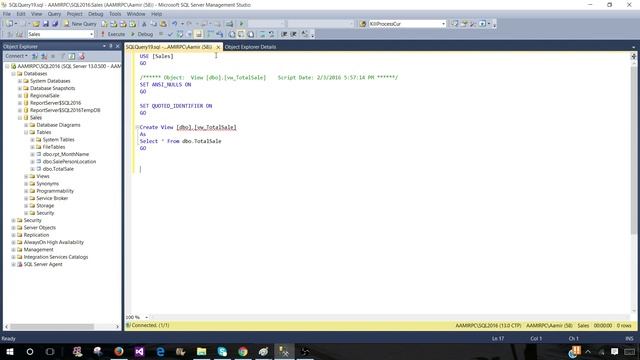Select dbo.rpt_MonthName table

[x=66, y=154]
